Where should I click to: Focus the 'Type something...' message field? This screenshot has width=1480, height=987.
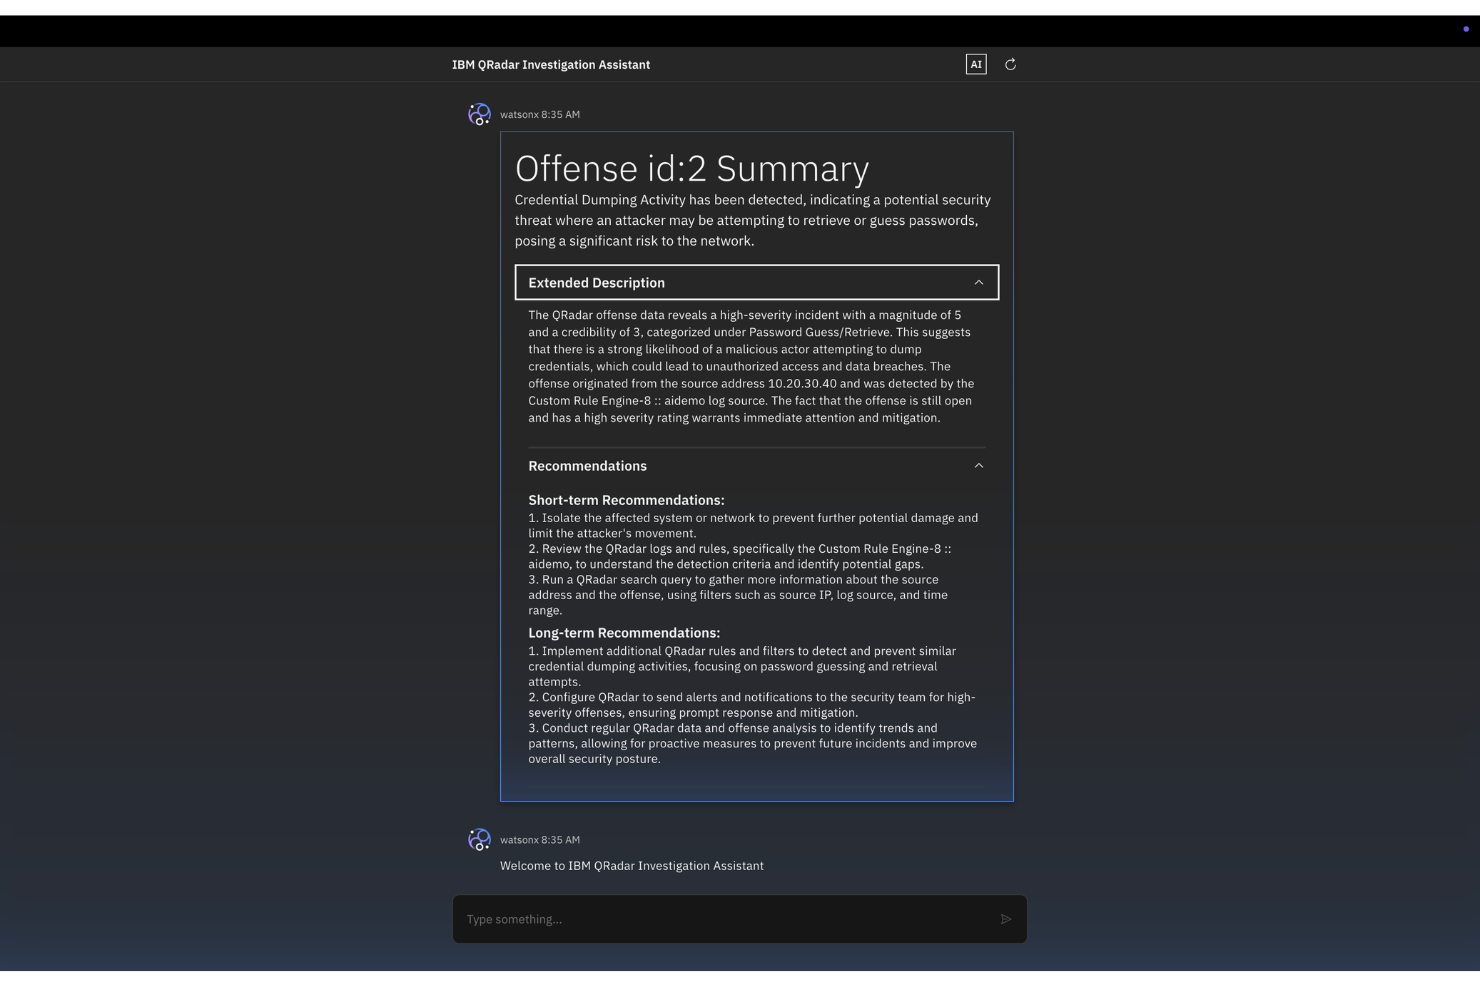(x=740, y=919)
